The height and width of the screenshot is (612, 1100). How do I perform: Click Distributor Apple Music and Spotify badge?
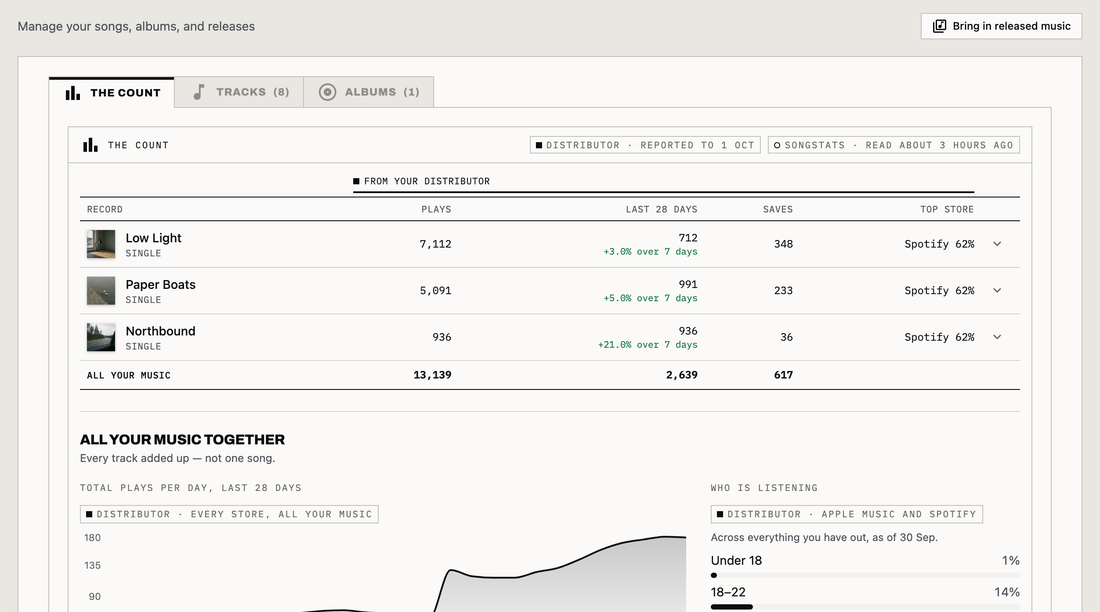846,514
